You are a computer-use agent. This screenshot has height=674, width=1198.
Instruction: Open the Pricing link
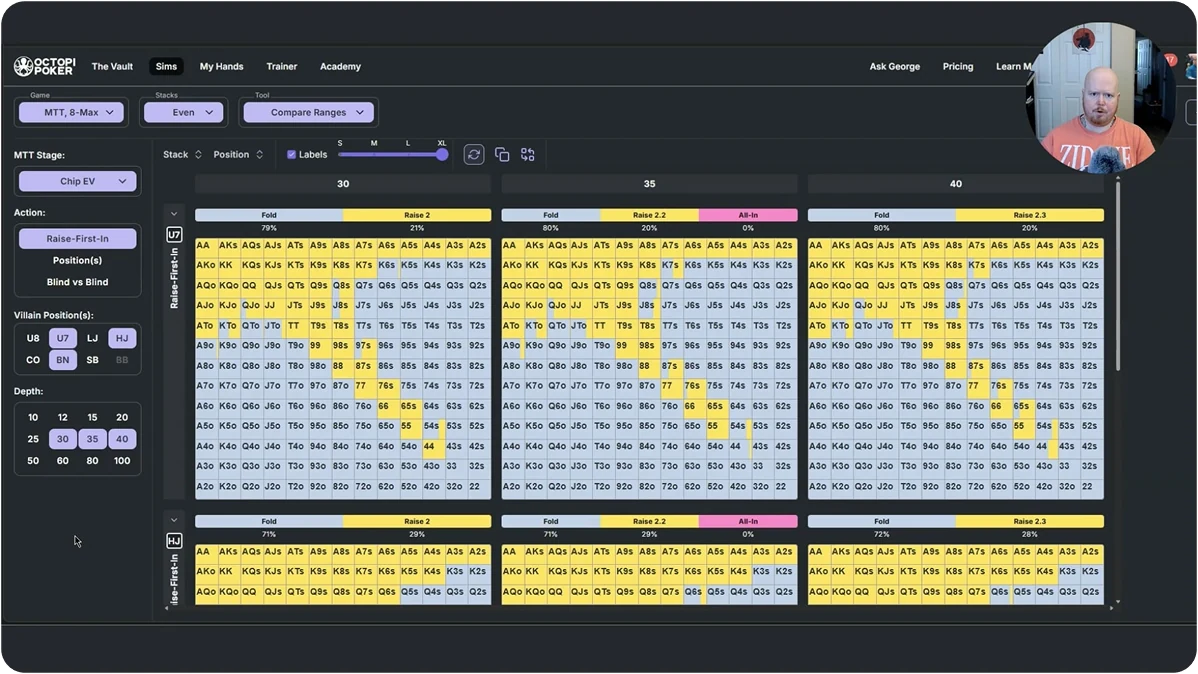[958, 66]
